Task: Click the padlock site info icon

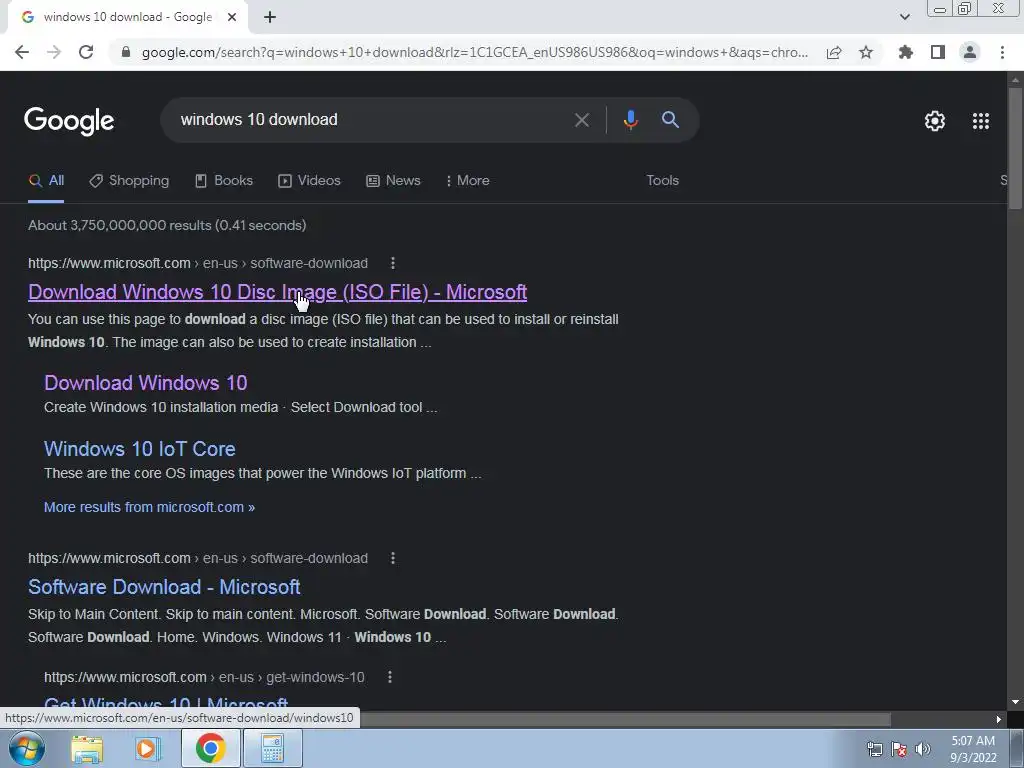Action: (x=125, y=52)
